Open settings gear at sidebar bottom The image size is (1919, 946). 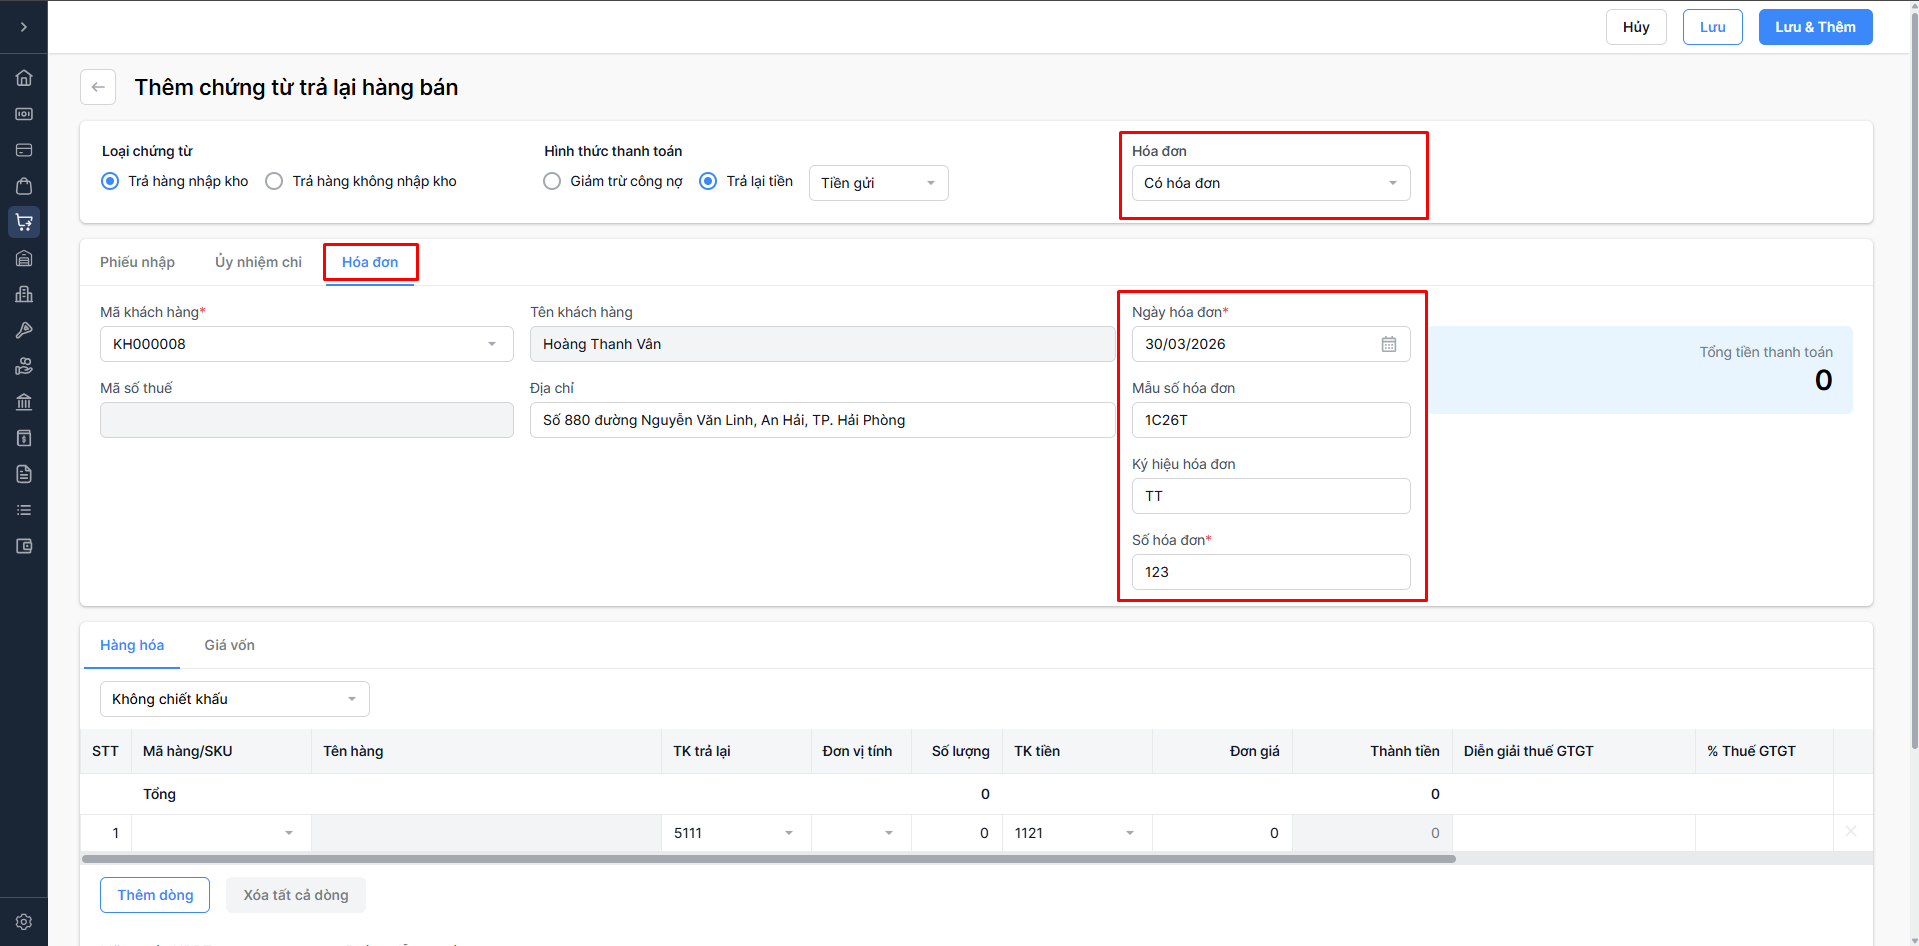click(24, 922)
